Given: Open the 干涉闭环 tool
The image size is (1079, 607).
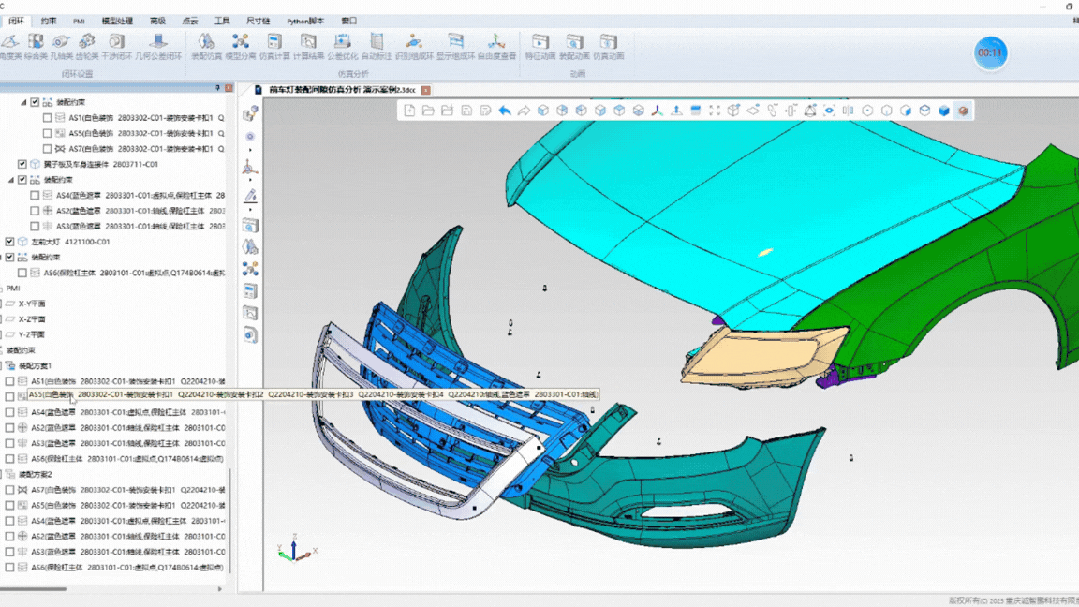Looking at the screenshot, I should pos(116,46).
